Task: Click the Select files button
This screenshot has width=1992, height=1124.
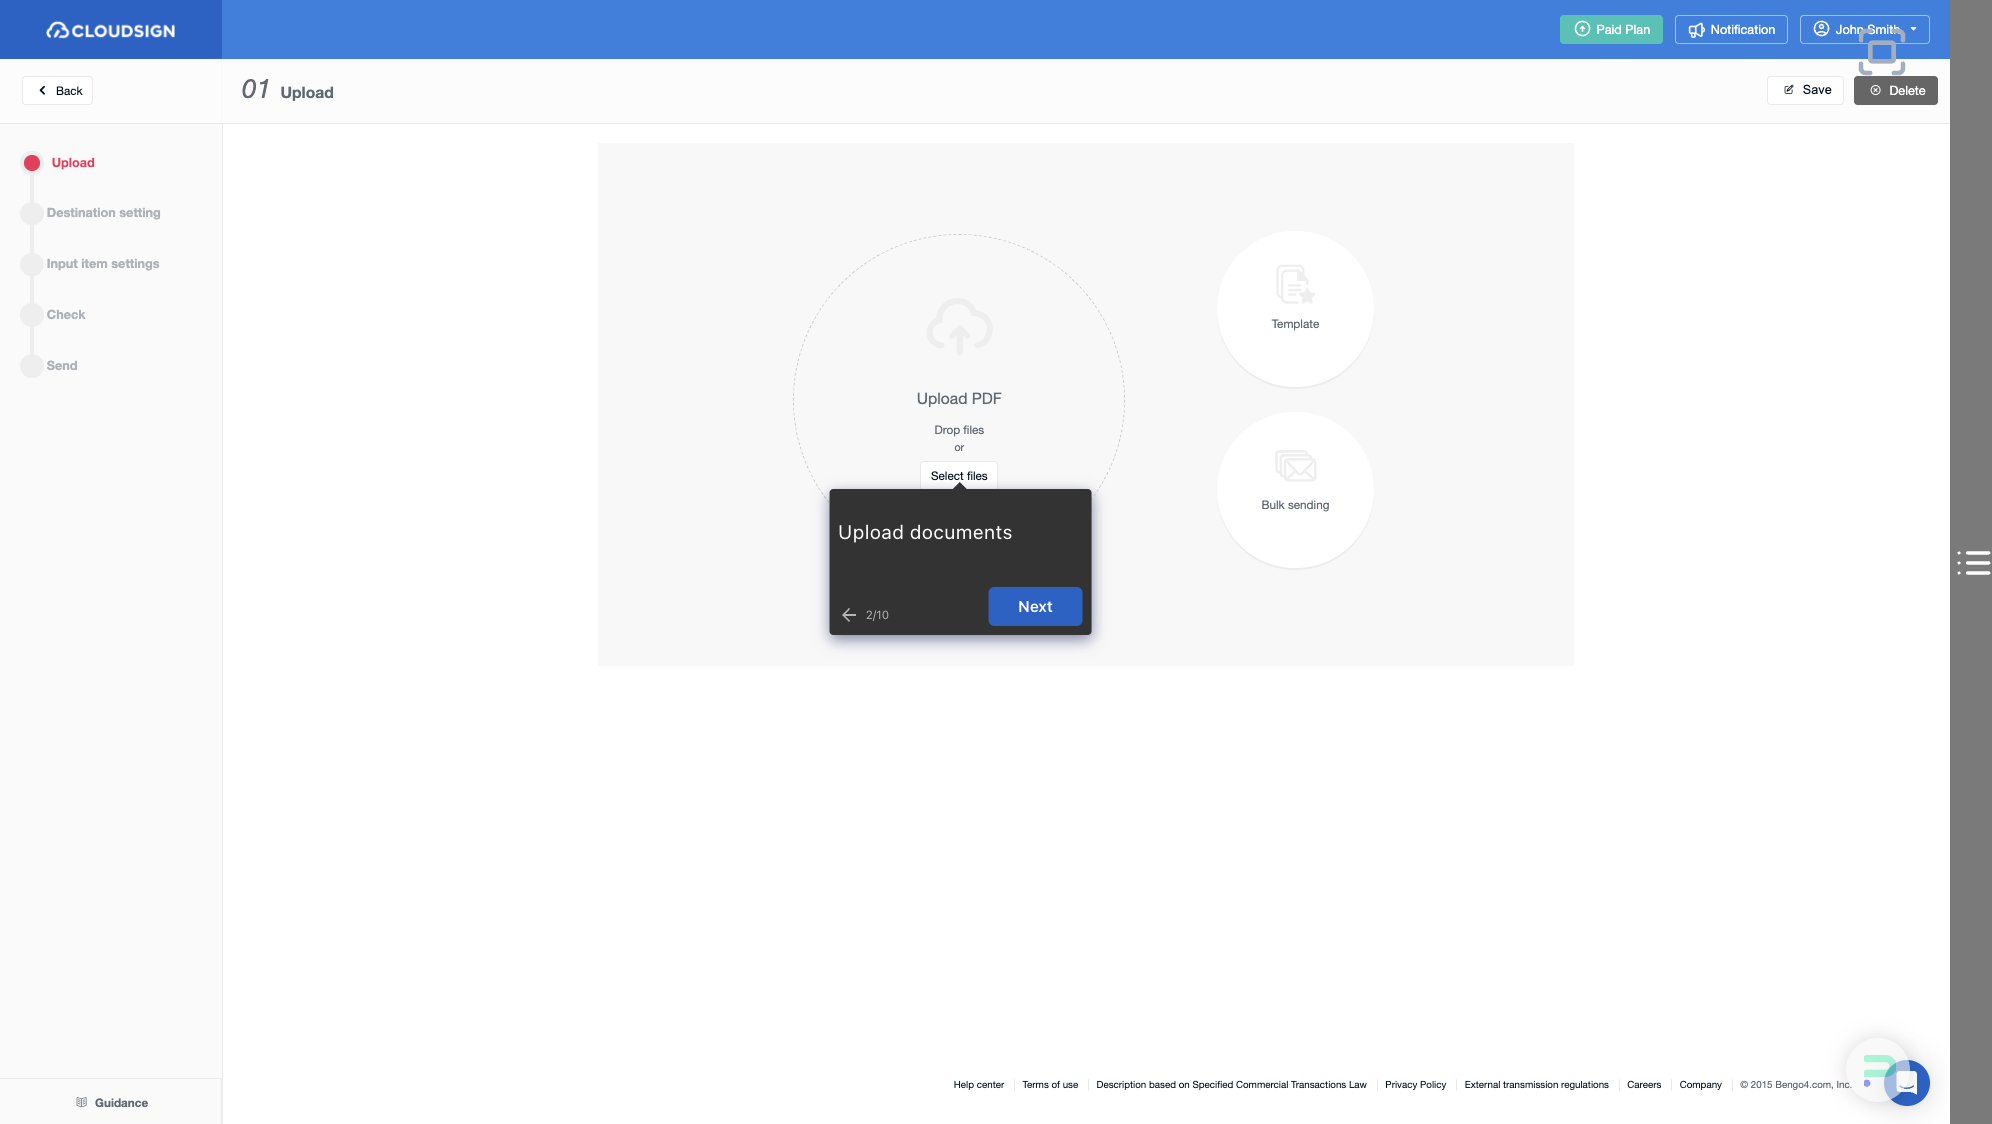Action: (959, 475)
